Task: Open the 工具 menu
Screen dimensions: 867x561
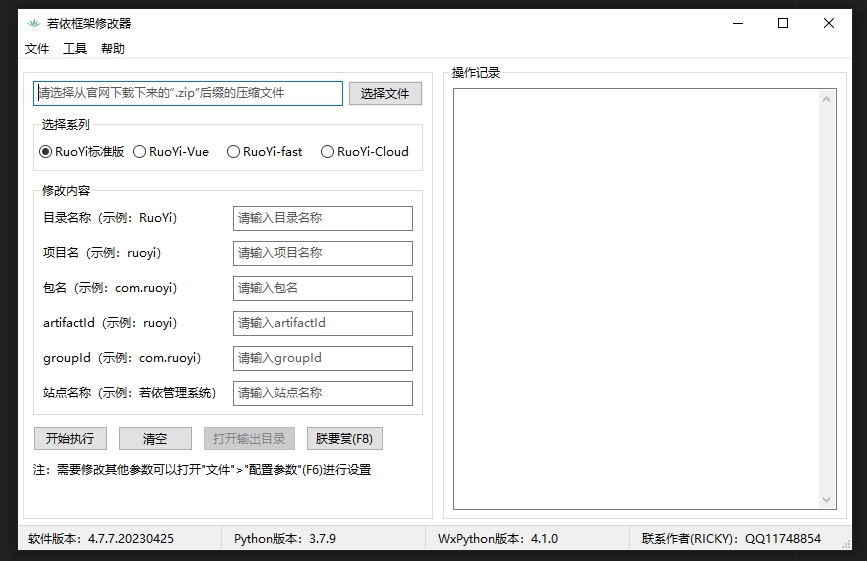Action: (75, 49)
